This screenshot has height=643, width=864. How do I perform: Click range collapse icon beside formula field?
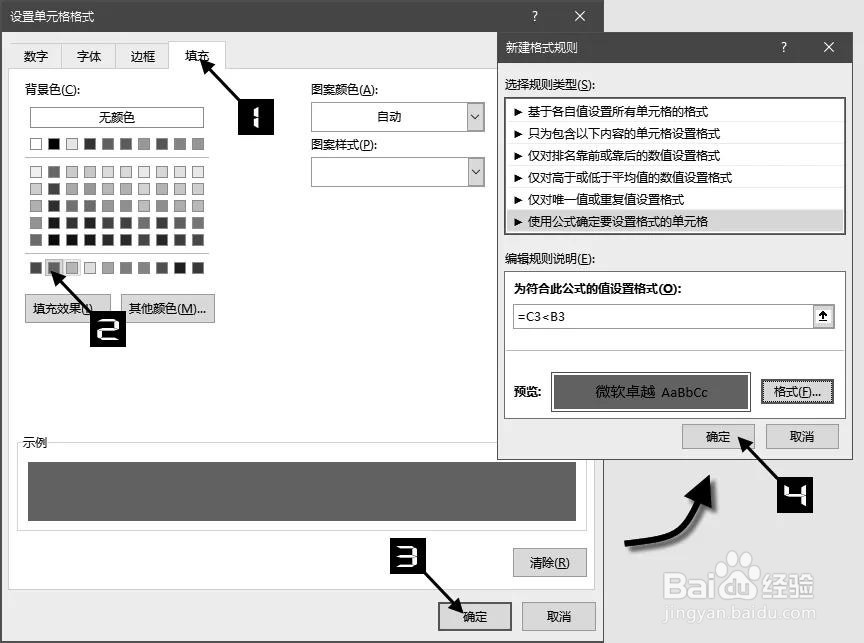tap(823, 317)
